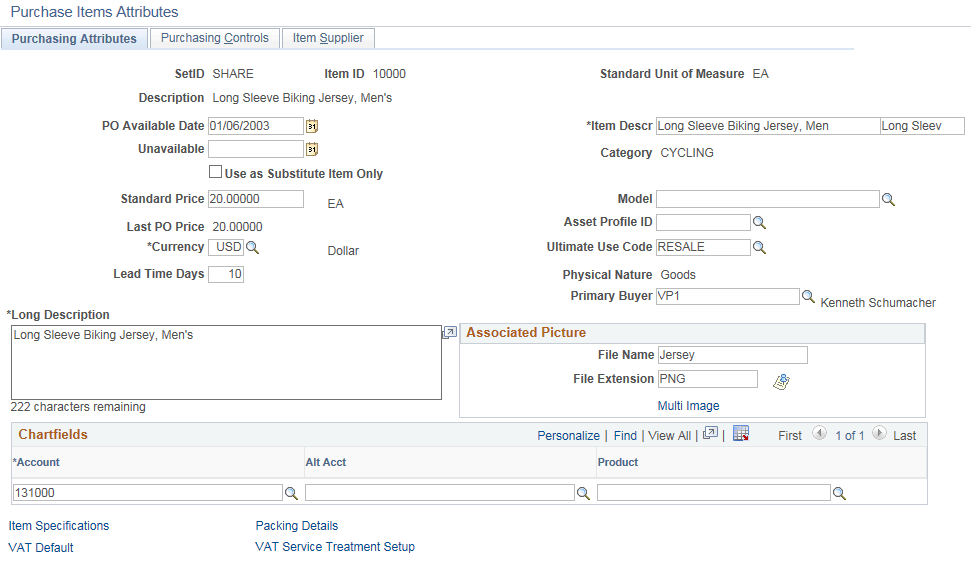Click Standard Price field
The height and width of the screenshot is (561, 971).
[256, 199]
